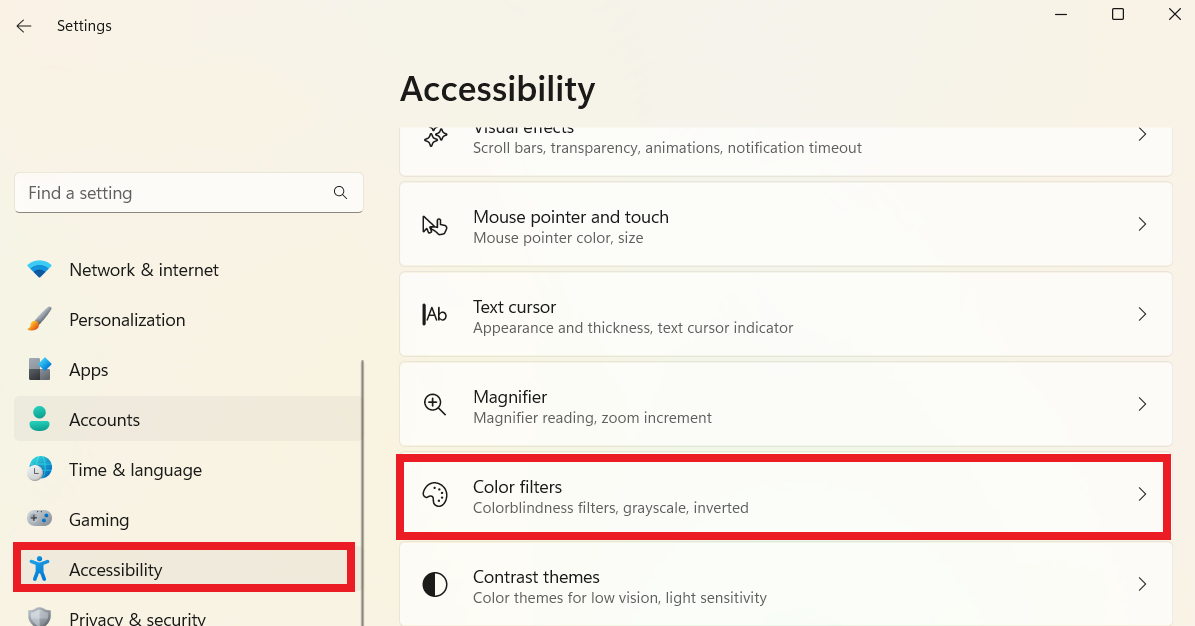The image size is (1195, 626).
Task: Click the sidebar vertical scrollbar
Action: tap(362, 480)
